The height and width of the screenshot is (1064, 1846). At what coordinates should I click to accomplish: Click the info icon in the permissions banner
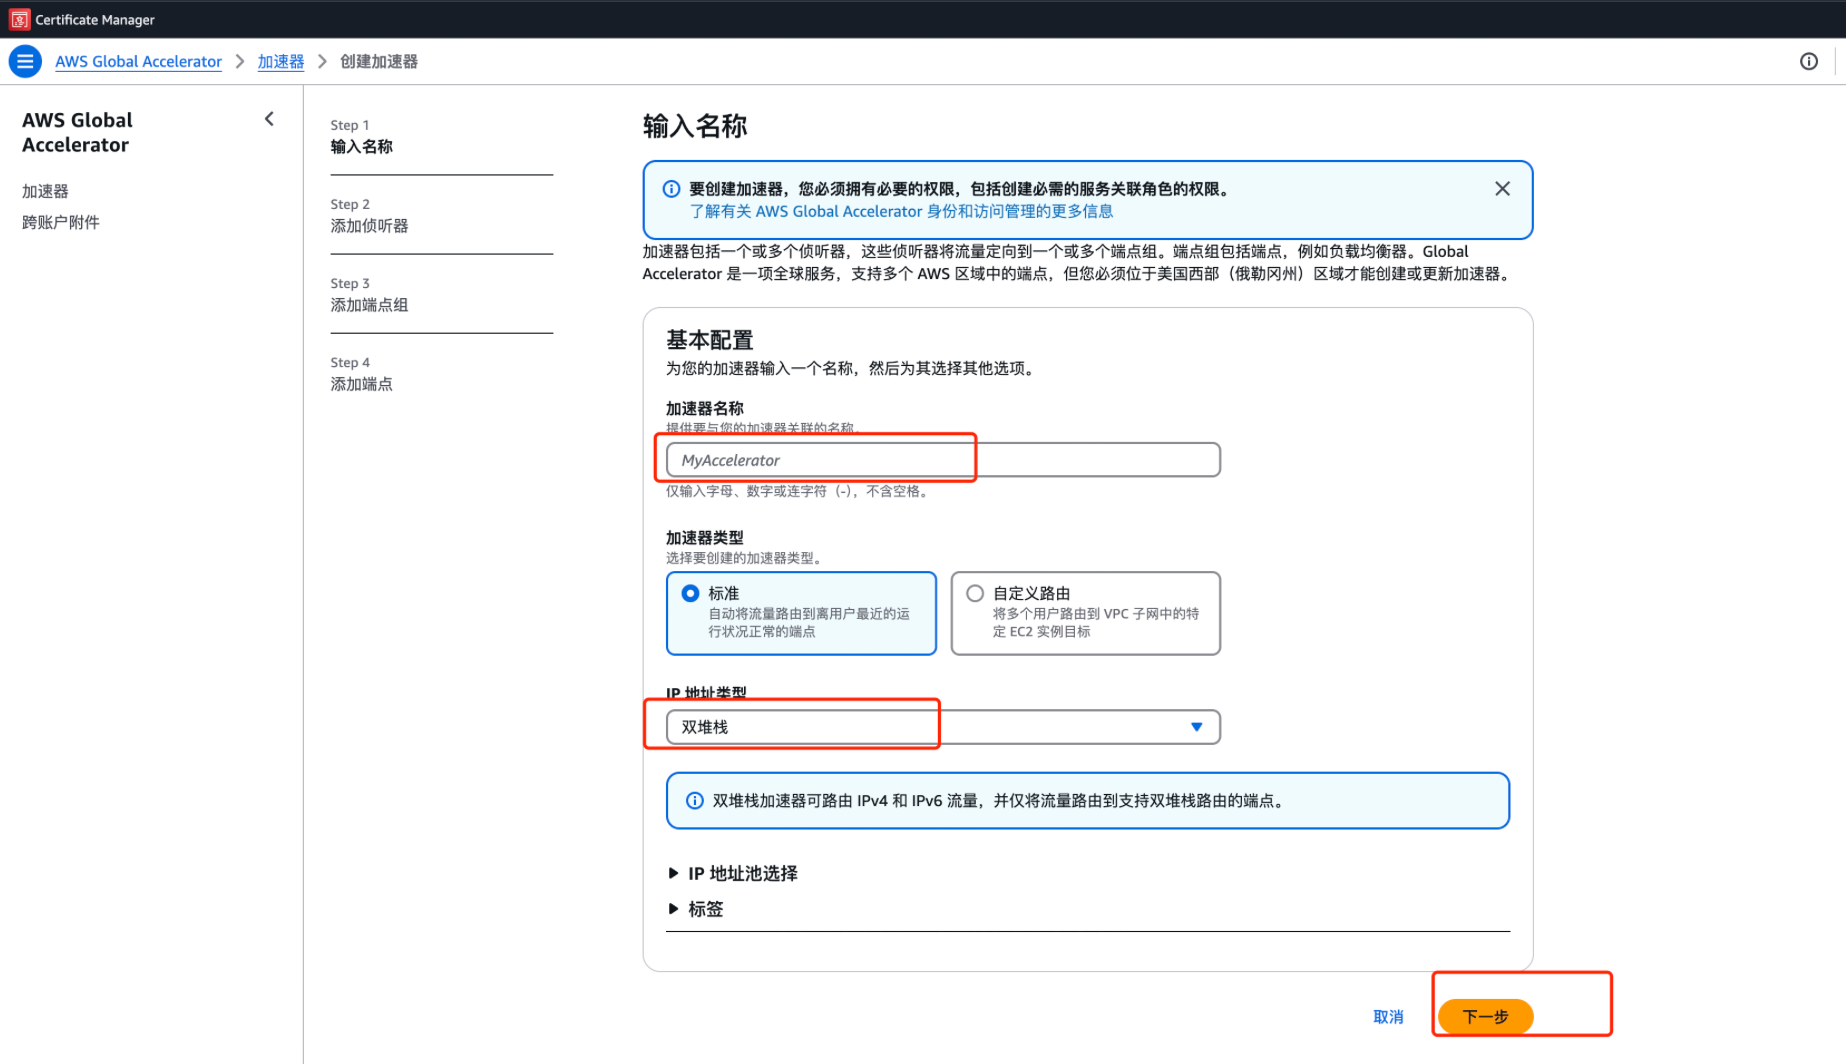coord(671,189)
